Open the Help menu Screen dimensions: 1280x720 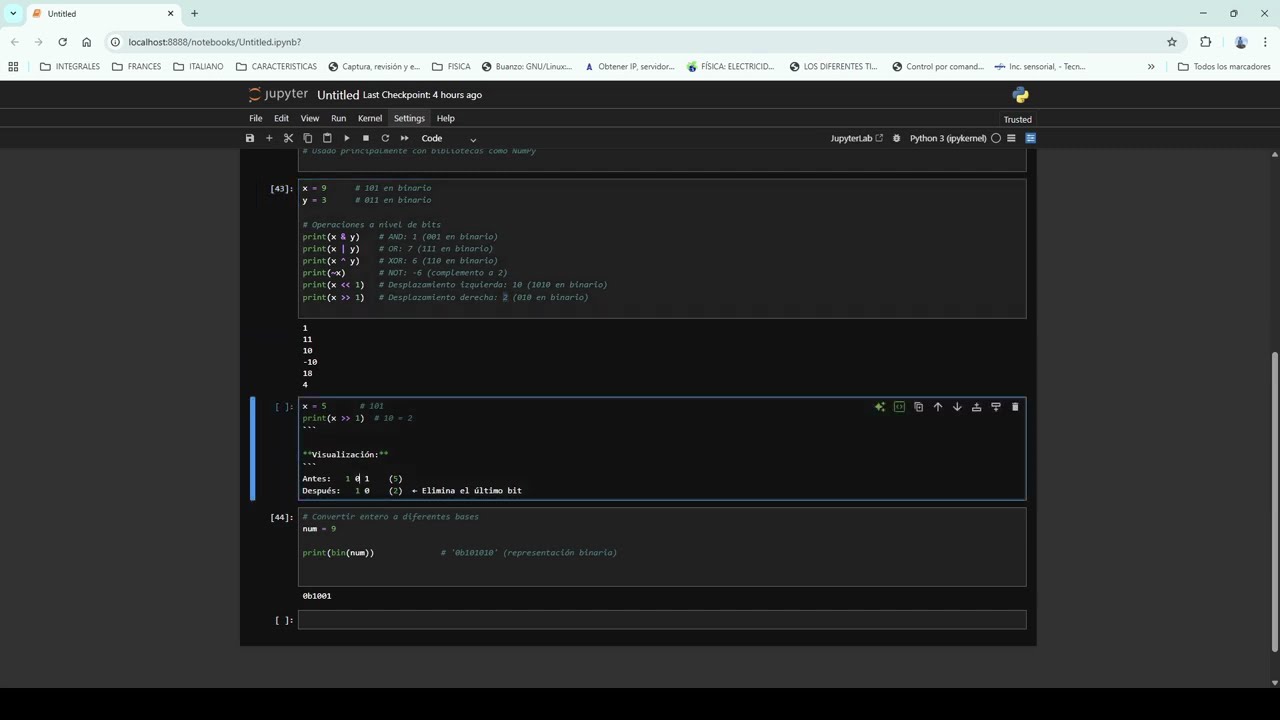pyautogui.click(x=445, y=118)
